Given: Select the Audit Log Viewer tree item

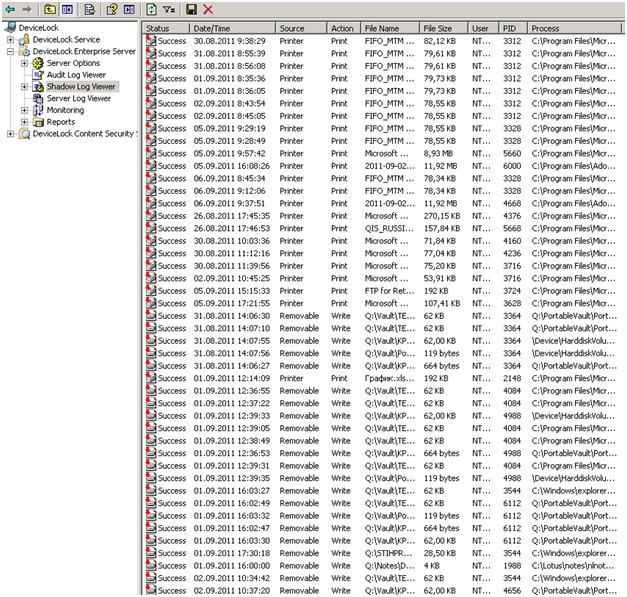Looking at the screenshot, I should coord(76,75).
